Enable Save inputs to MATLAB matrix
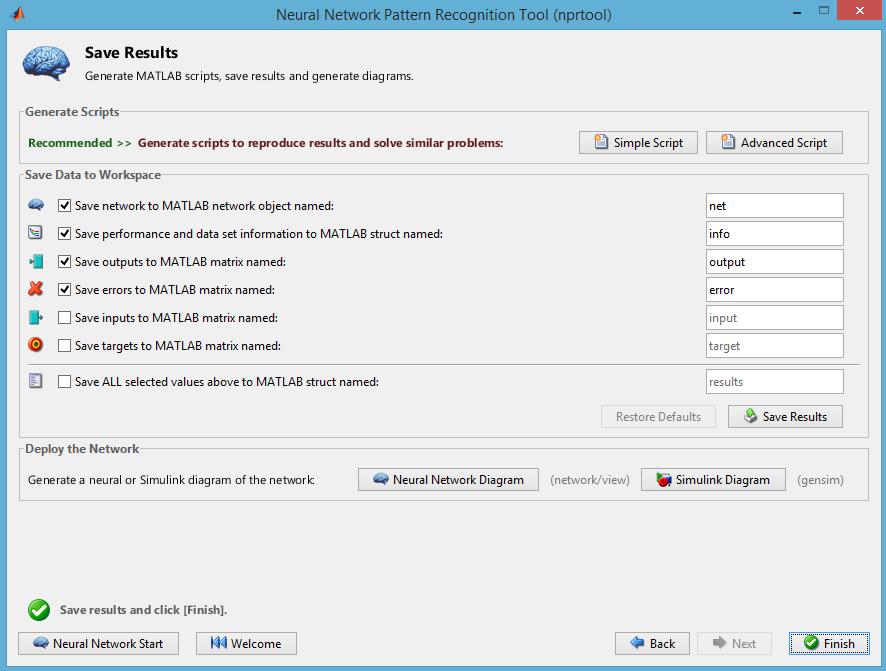The image size is (886, 671). pyautogui.click(x=64, y=318)
